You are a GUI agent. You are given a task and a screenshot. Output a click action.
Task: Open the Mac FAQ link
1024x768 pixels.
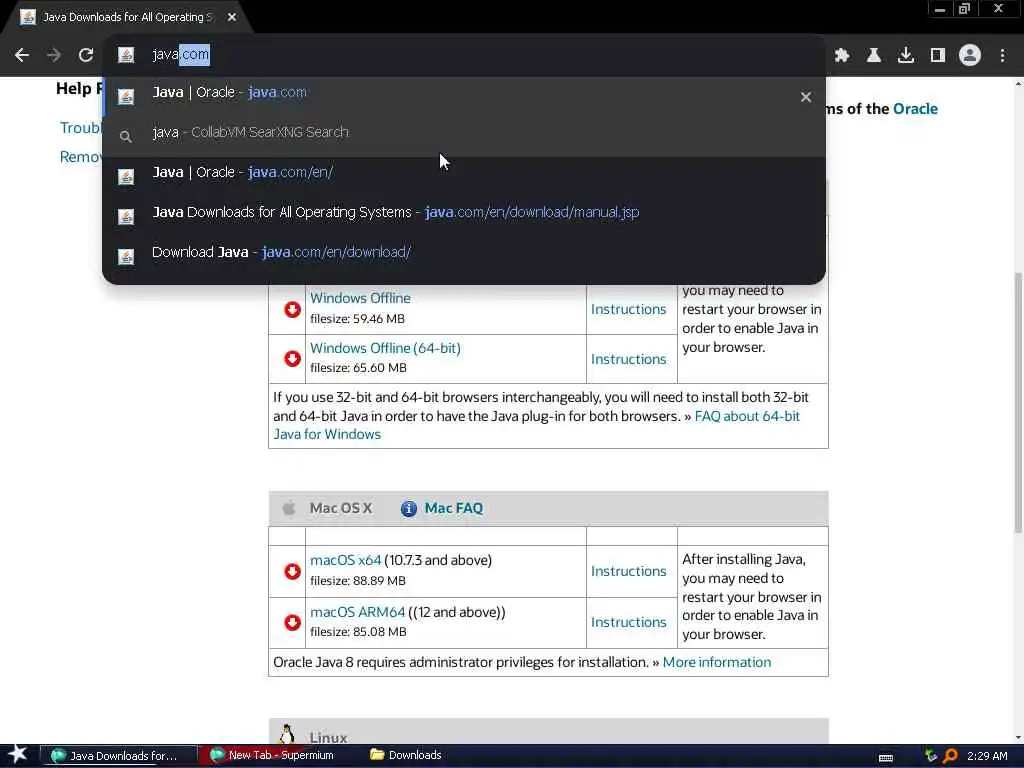click(453, 508)
